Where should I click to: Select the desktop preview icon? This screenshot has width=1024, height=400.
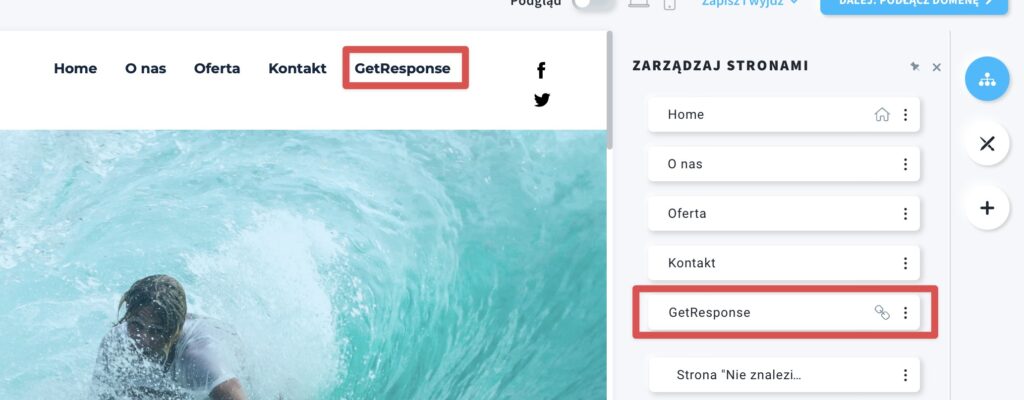[639, 3]
